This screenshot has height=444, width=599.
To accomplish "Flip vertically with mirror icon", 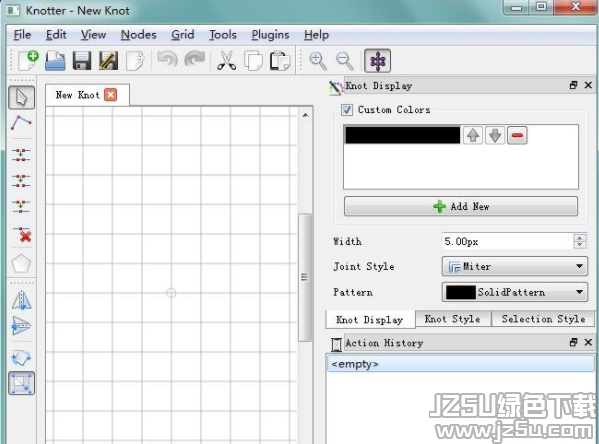I will (21, 326).
